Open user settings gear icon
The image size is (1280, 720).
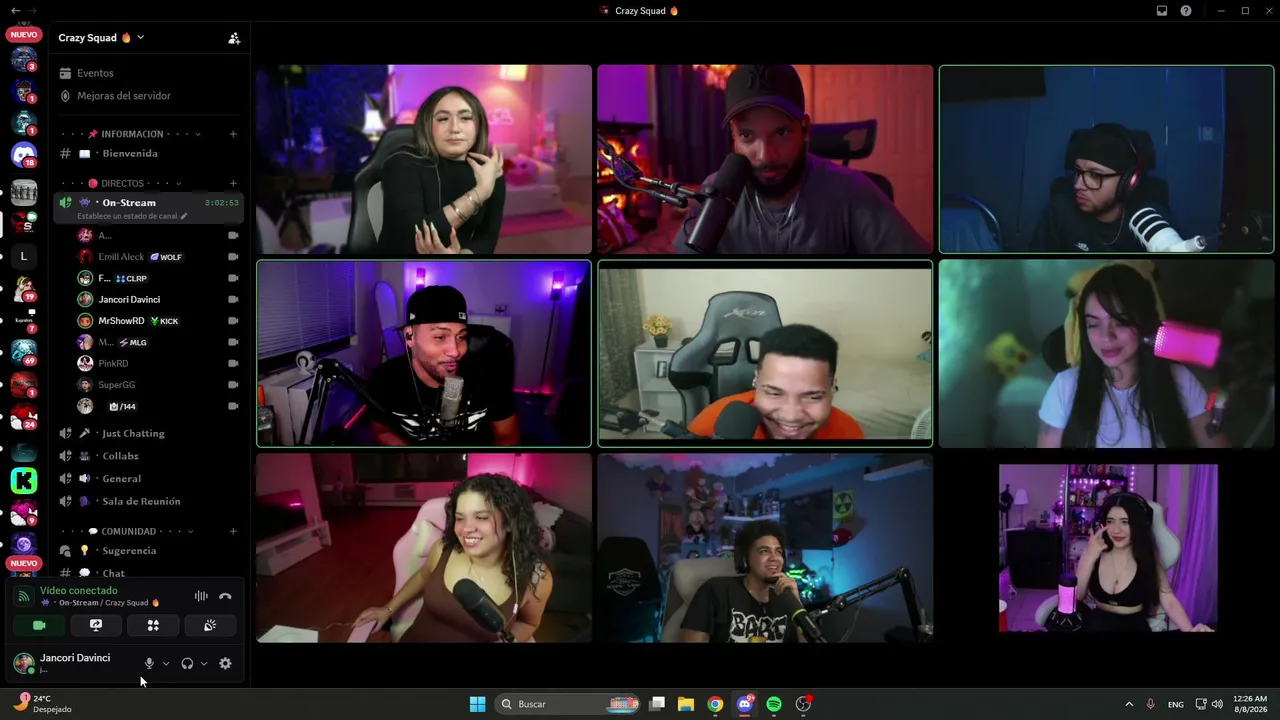pos(225,663)
